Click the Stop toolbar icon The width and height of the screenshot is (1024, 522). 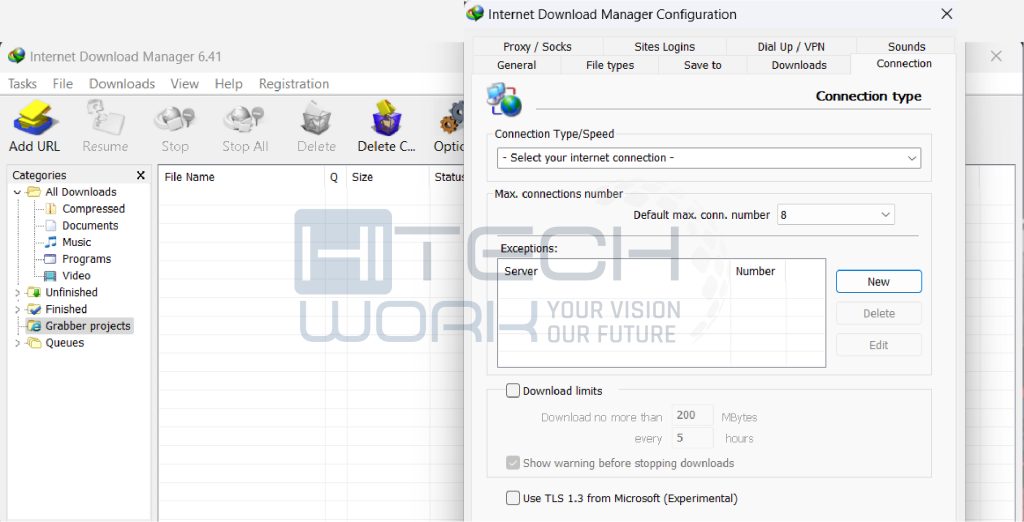[174, 120]
